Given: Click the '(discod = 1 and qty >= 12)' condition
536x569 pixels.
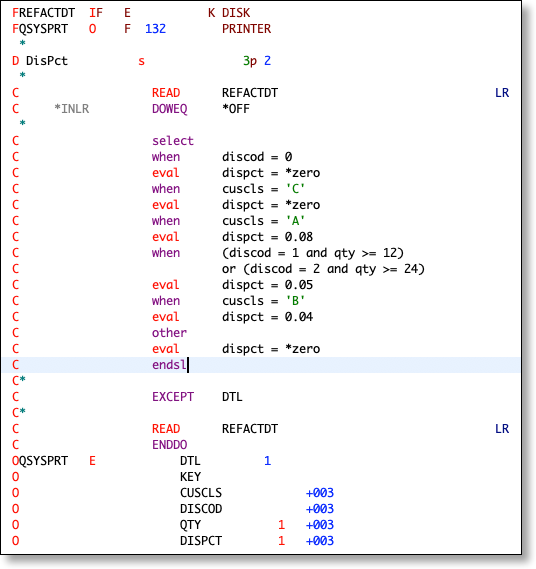Looking at the screenshot, I should point(313,253).
